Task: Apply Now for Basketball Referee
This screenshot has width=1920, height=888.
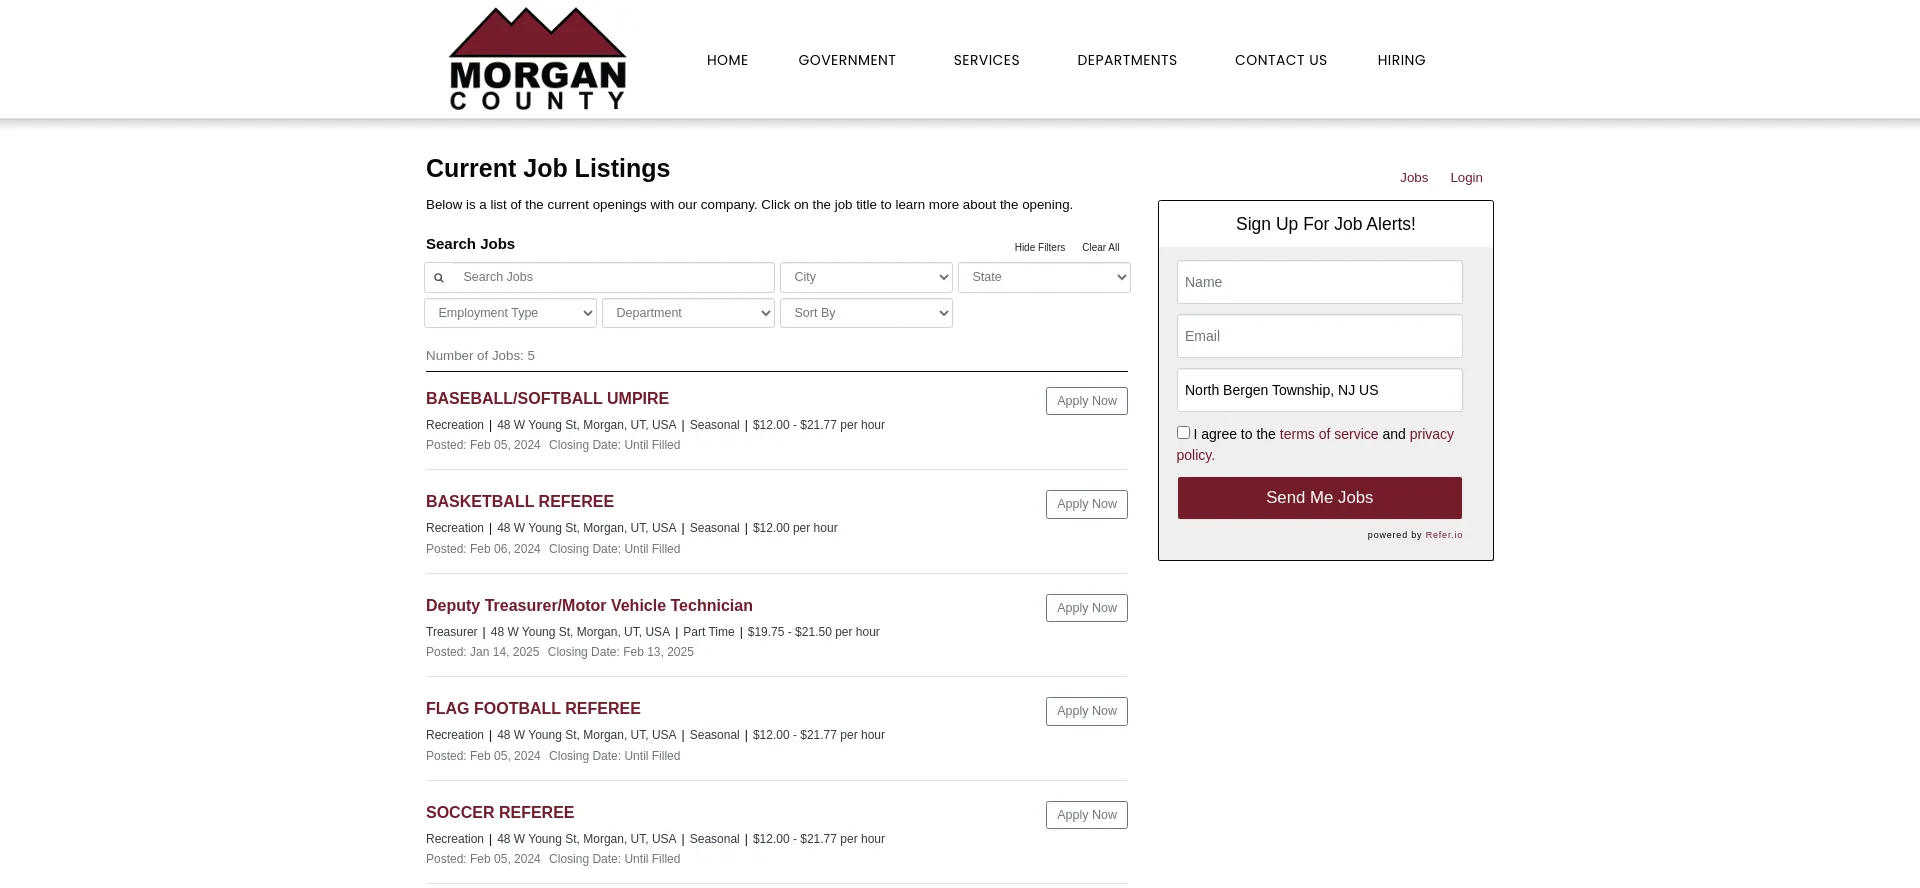Action: [x=1086, y=504]
